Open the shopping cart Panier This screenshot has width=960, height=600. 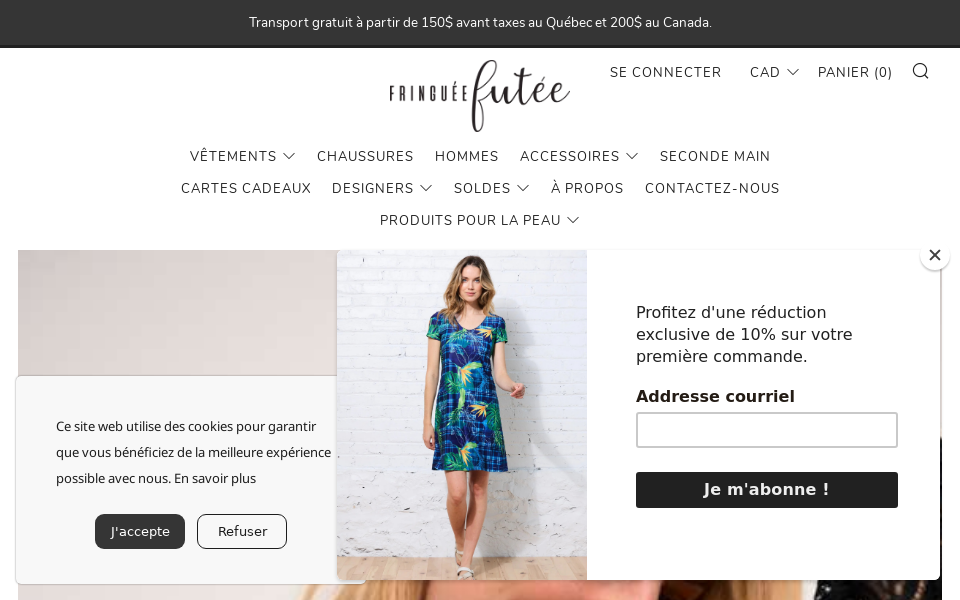(x=854, y=72)
